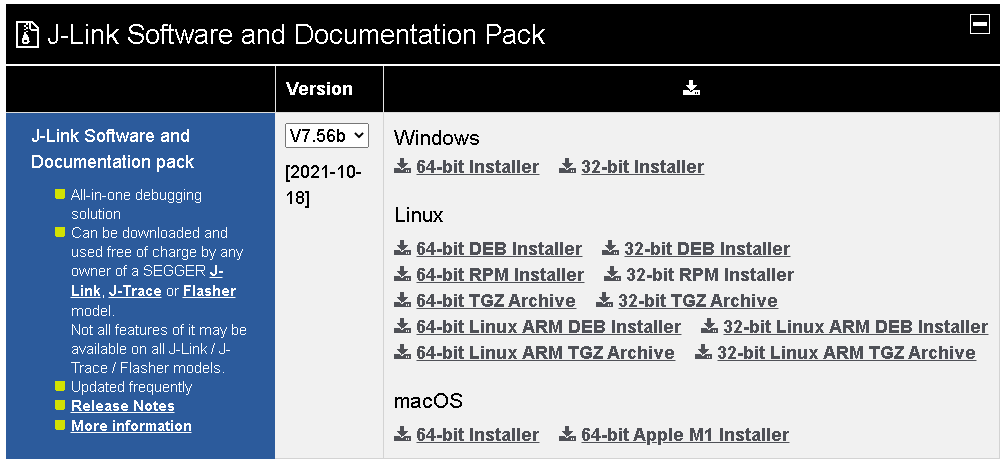Click download icon beside 32-bit DEB Installer

pyautogui.click(x=610, y=248)
